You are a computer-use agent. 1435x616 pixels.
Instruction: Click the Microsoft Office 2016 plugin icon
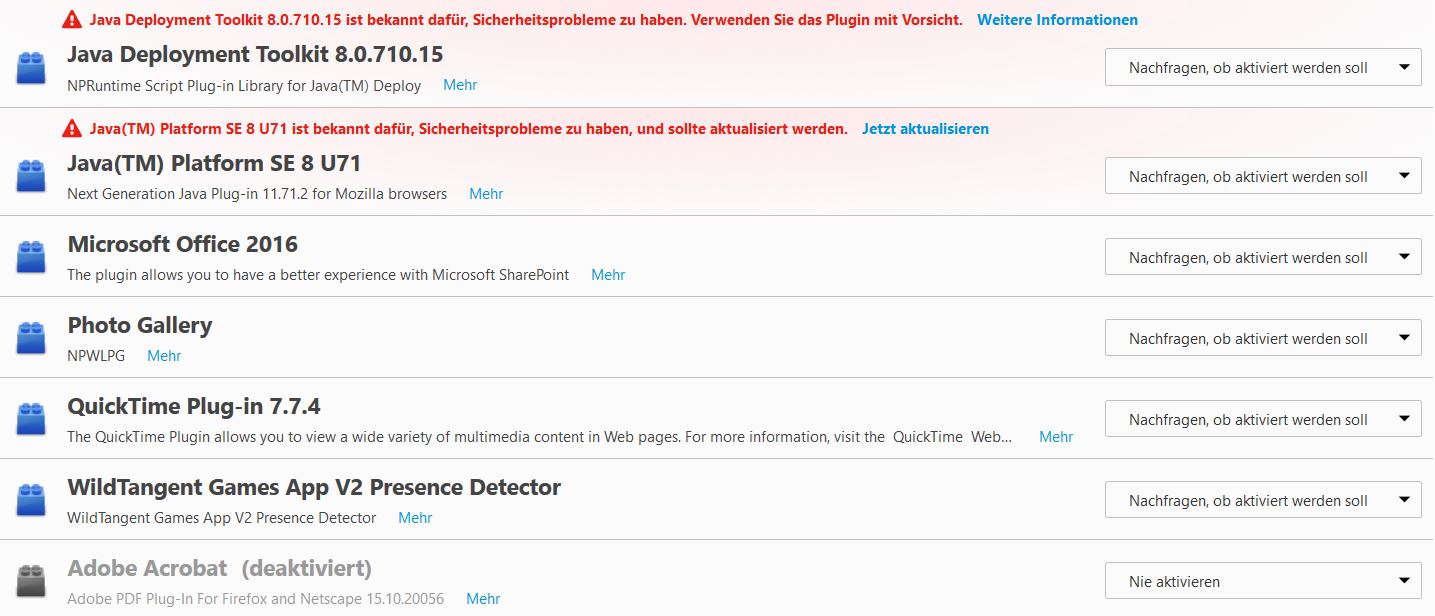pyautogui.click(x=32, y=258)
